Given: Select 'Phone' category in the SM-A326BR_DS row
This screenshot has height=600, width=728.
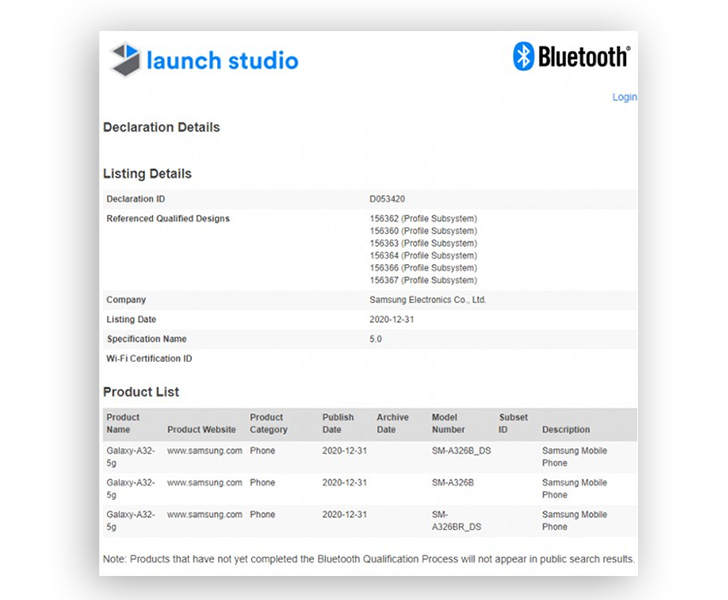Looking at the screenshot, I should 262,515.
